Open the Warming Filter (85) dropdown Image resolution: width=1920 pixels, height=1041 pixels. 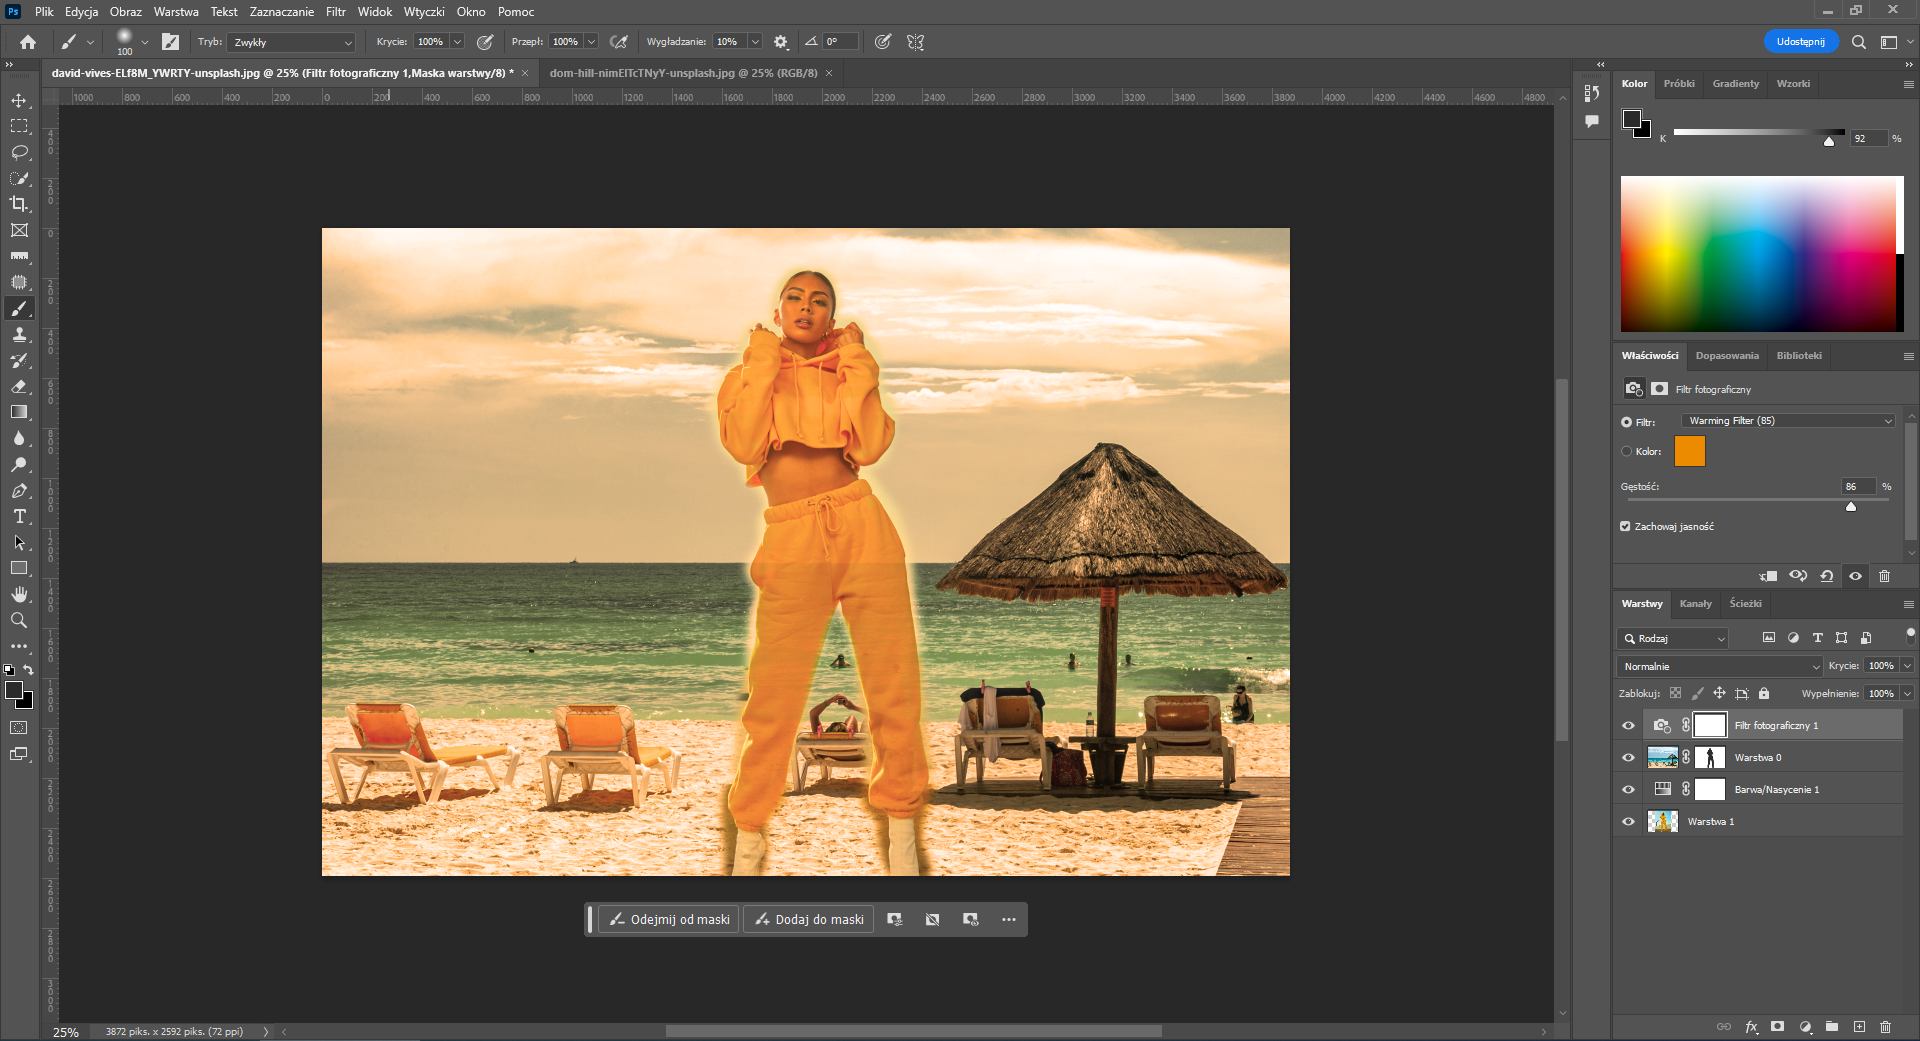coord(1789,421)
